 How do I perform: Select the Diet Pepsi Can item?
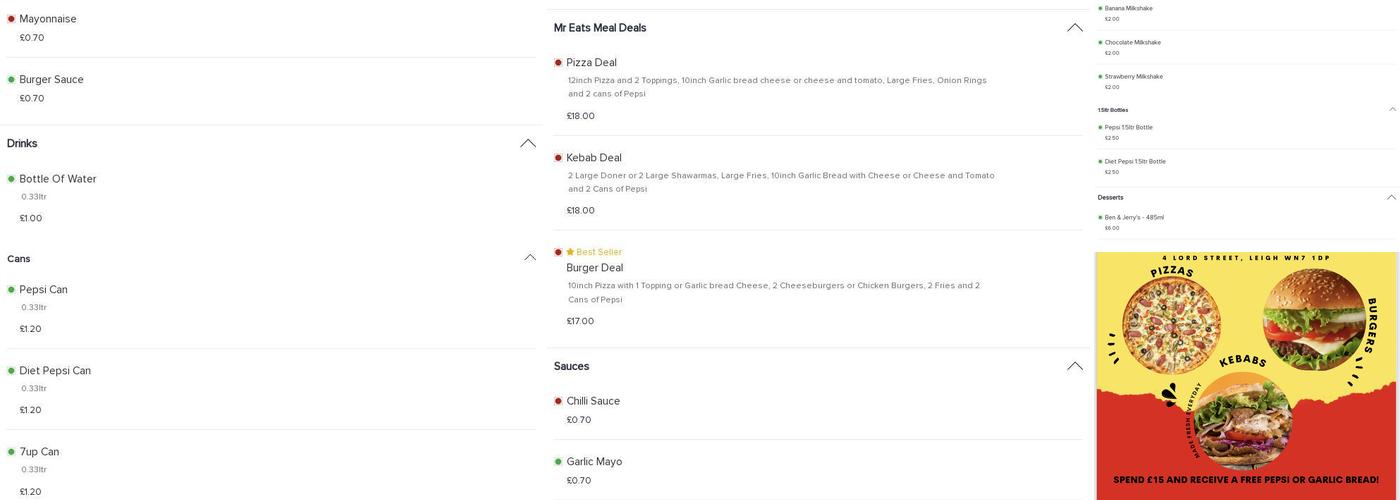(55, 371)
